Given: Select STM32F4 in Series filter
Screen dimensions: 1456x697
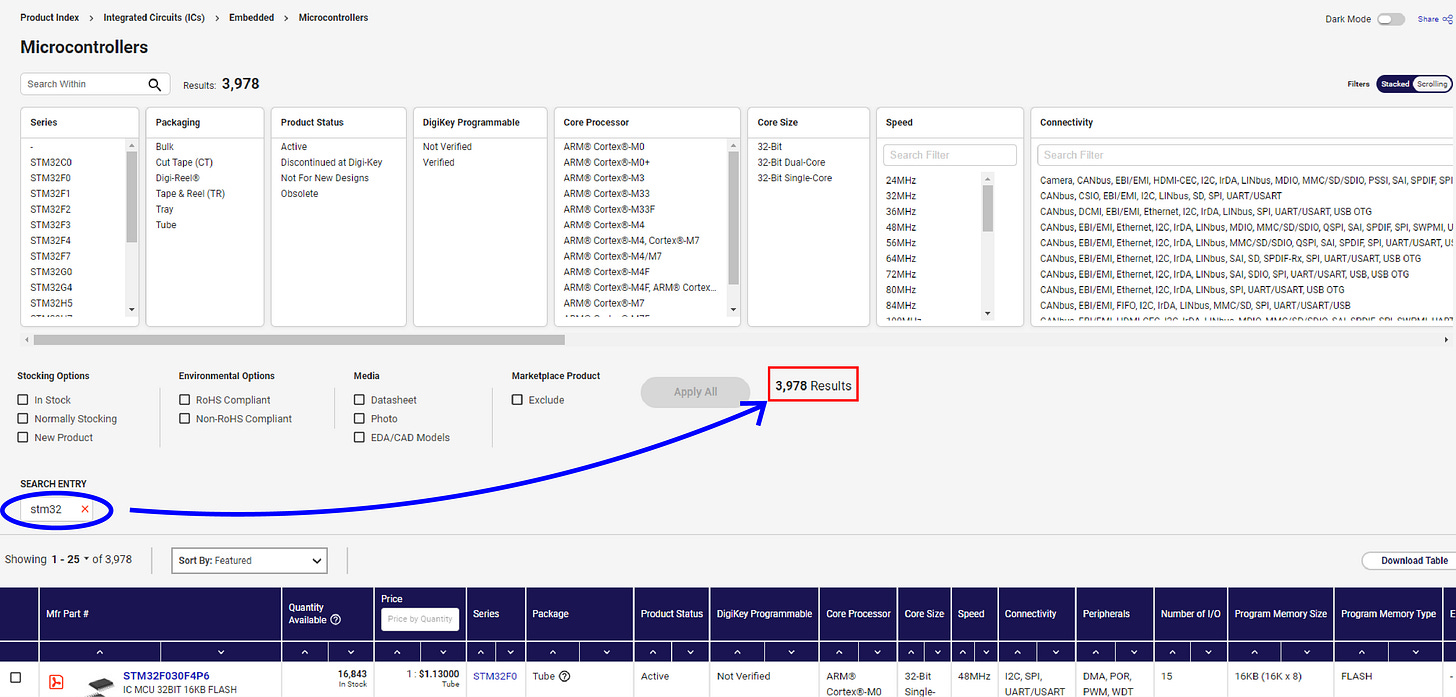Looking at the screenshot, I should click(x=51, y=241).
